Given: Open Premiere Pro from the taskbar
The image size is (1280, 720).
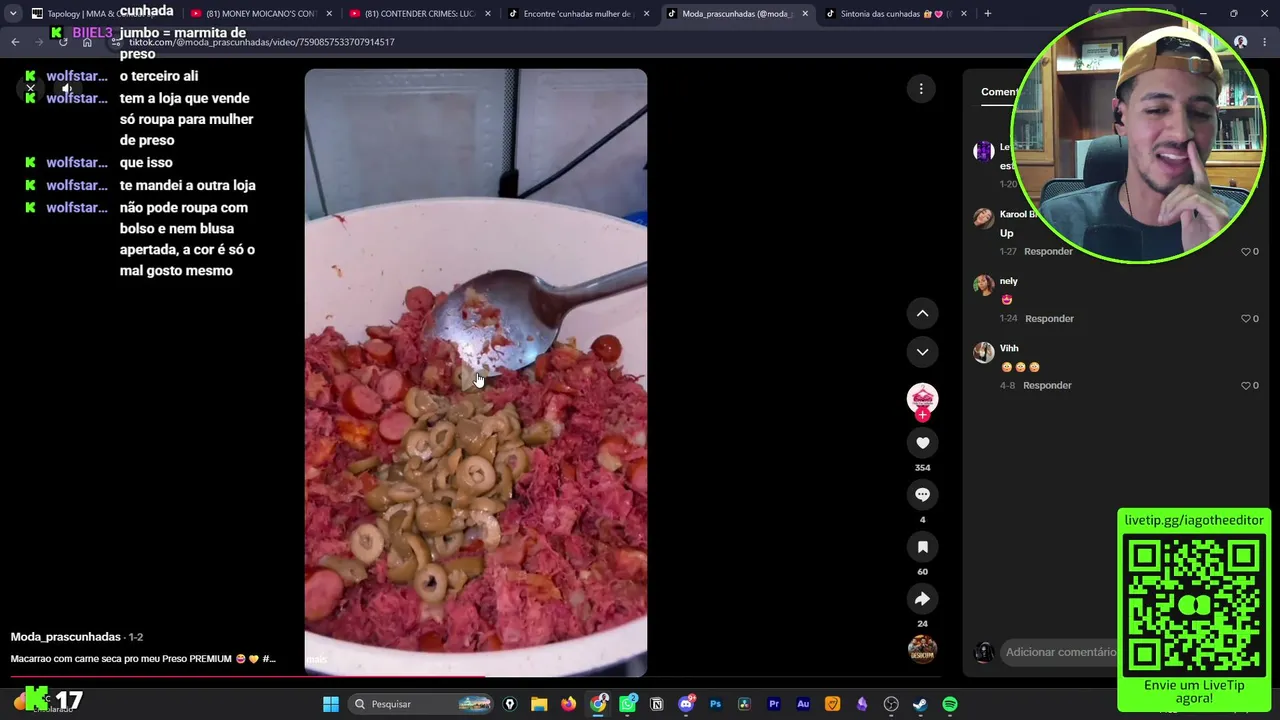Looking at the screenshot, I should coord(774,704).
